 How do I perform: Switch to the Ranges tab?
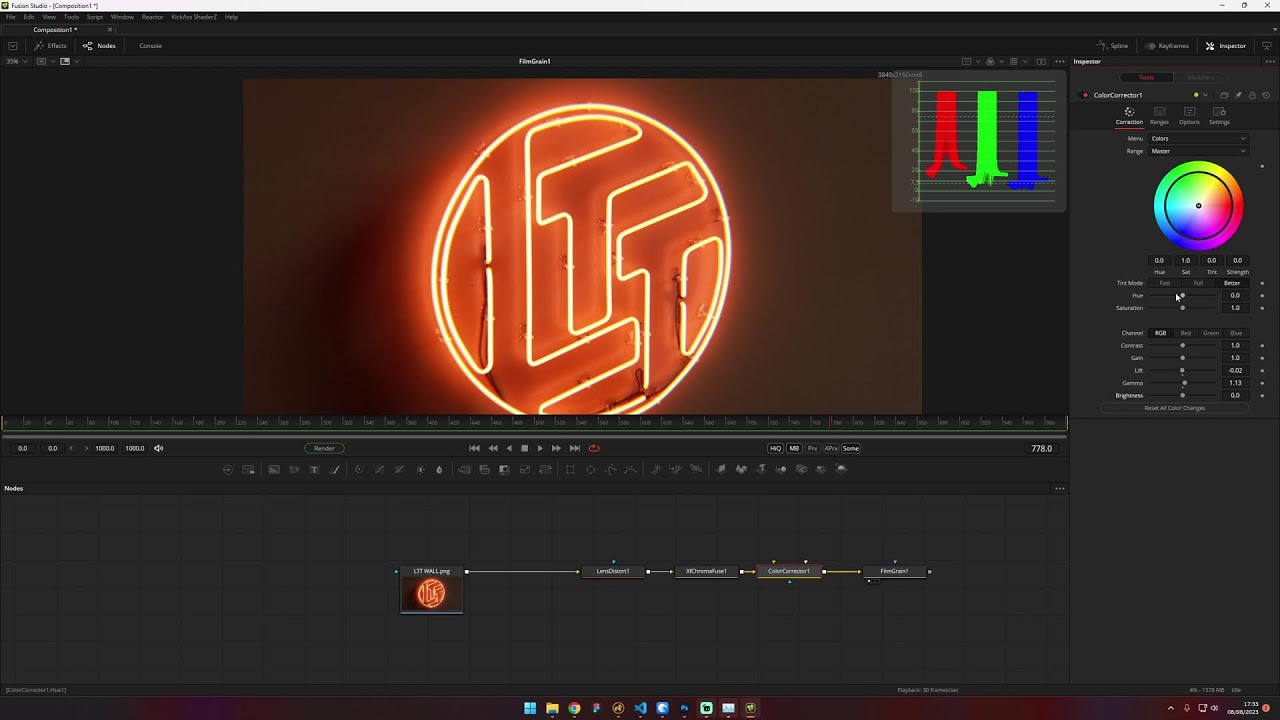point(1159,116)
